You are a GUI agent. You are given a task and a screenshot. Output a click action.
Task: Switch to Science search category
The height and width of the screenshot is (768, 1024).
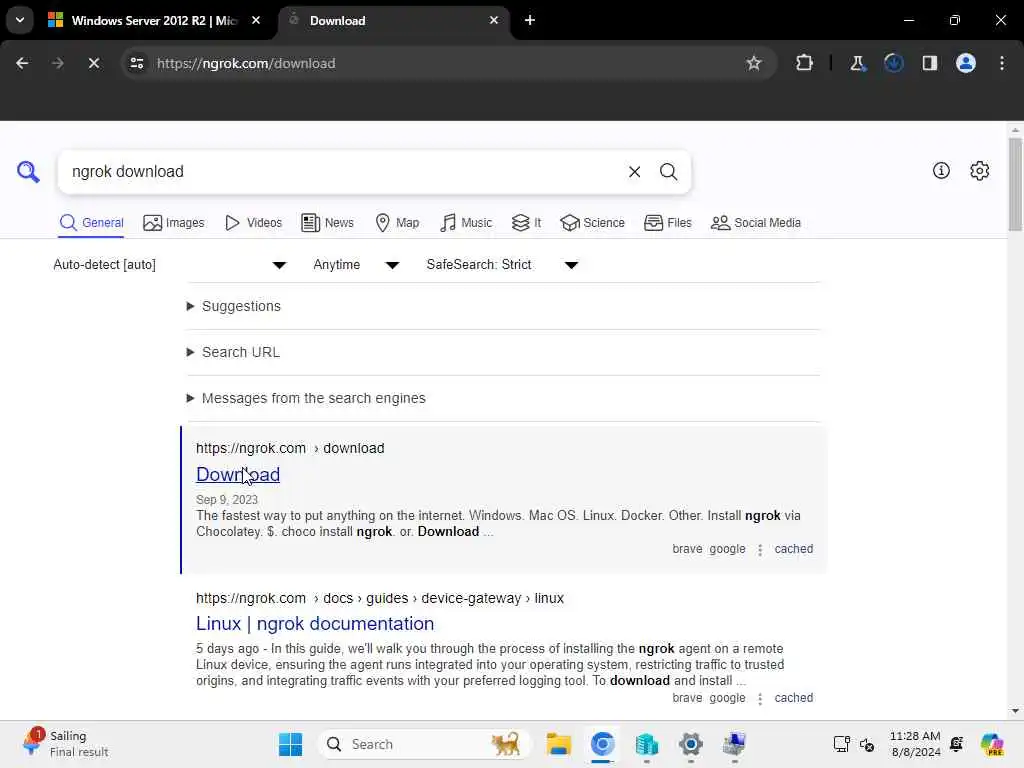tap(592, 223)
